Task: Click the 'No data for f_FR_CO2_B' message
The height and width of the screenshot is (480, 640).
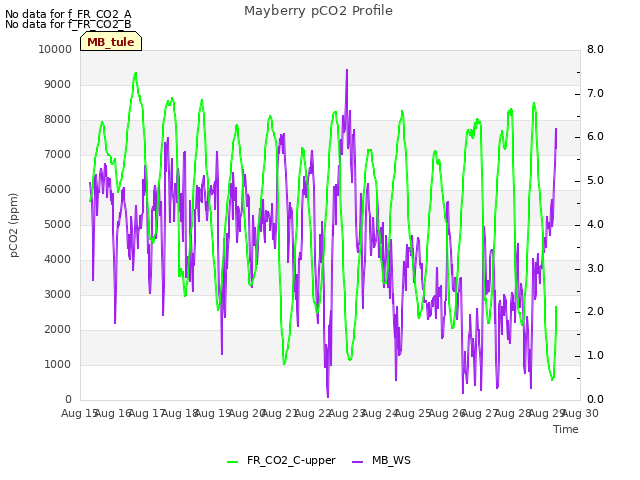Action: pos(68,24)
